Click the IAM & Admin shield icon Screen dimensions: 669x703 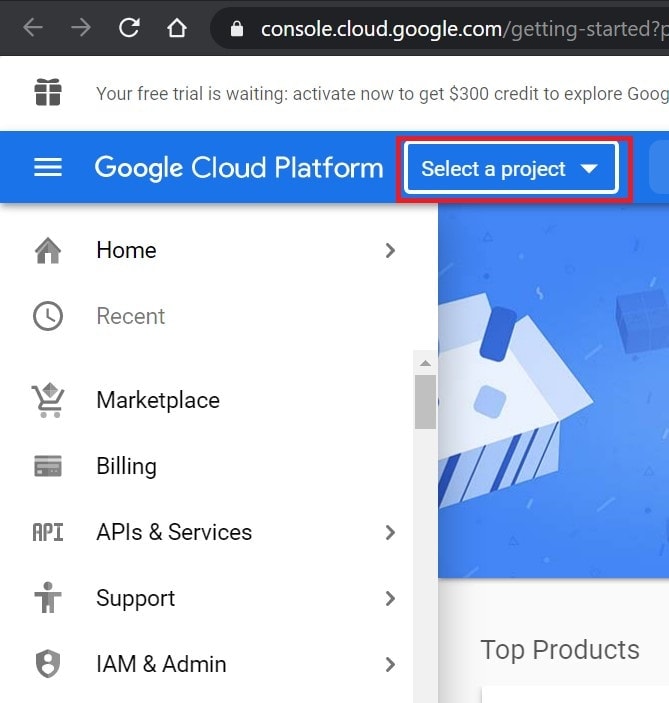click(x=48, y=664)
